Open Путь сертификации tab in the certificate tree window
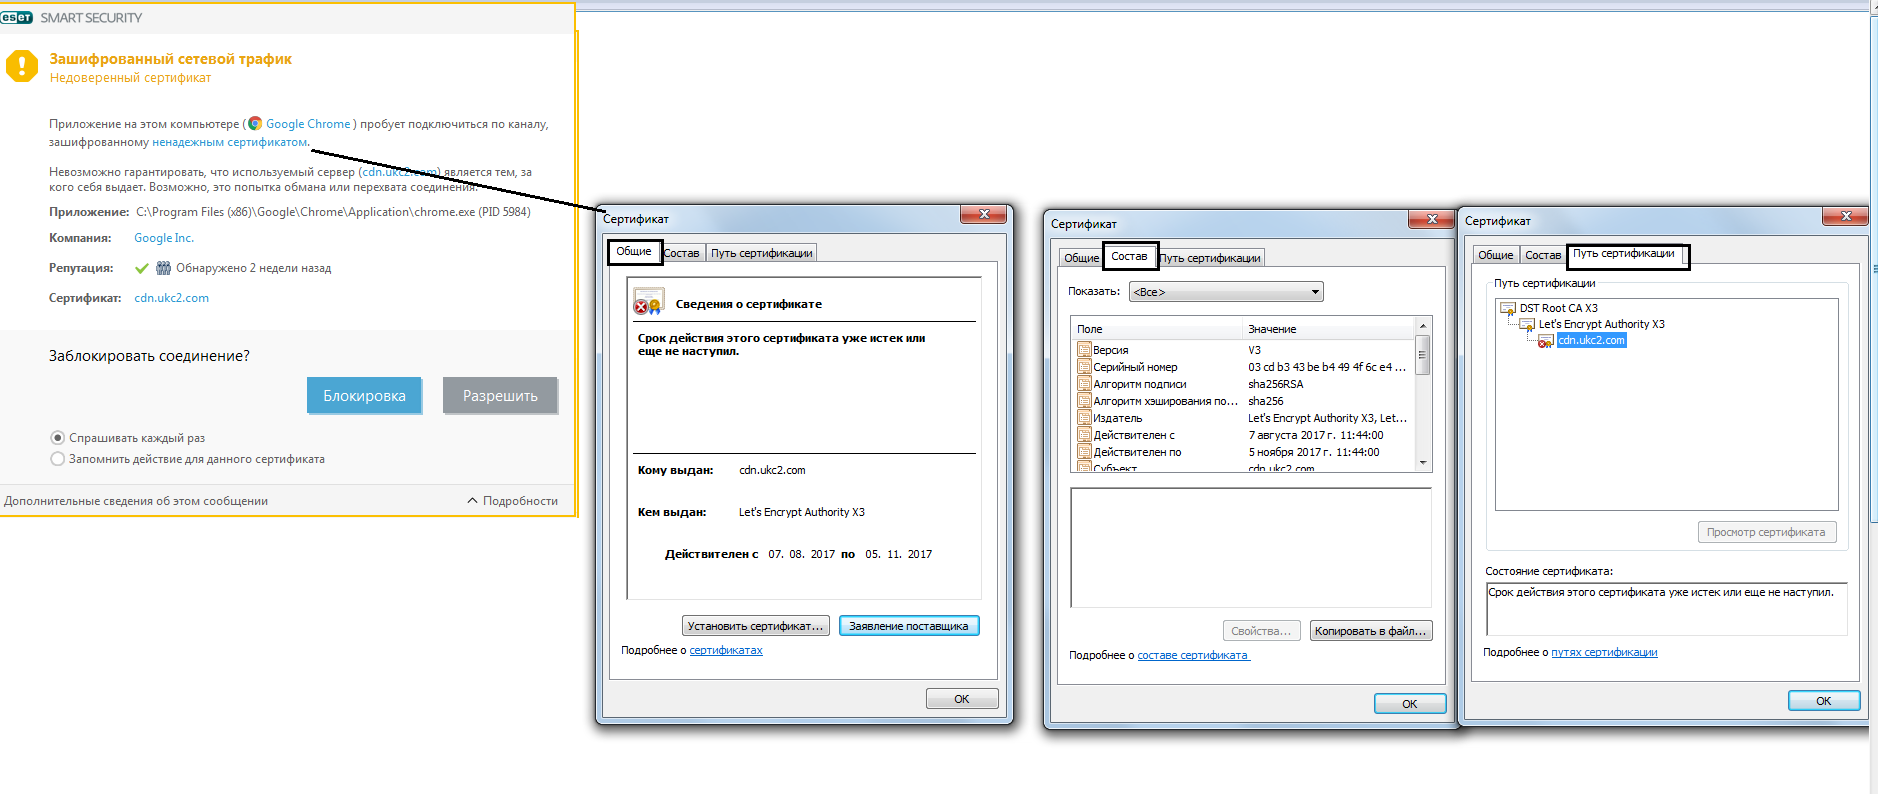This screenshot has width=1880, height=812. 1627,255
